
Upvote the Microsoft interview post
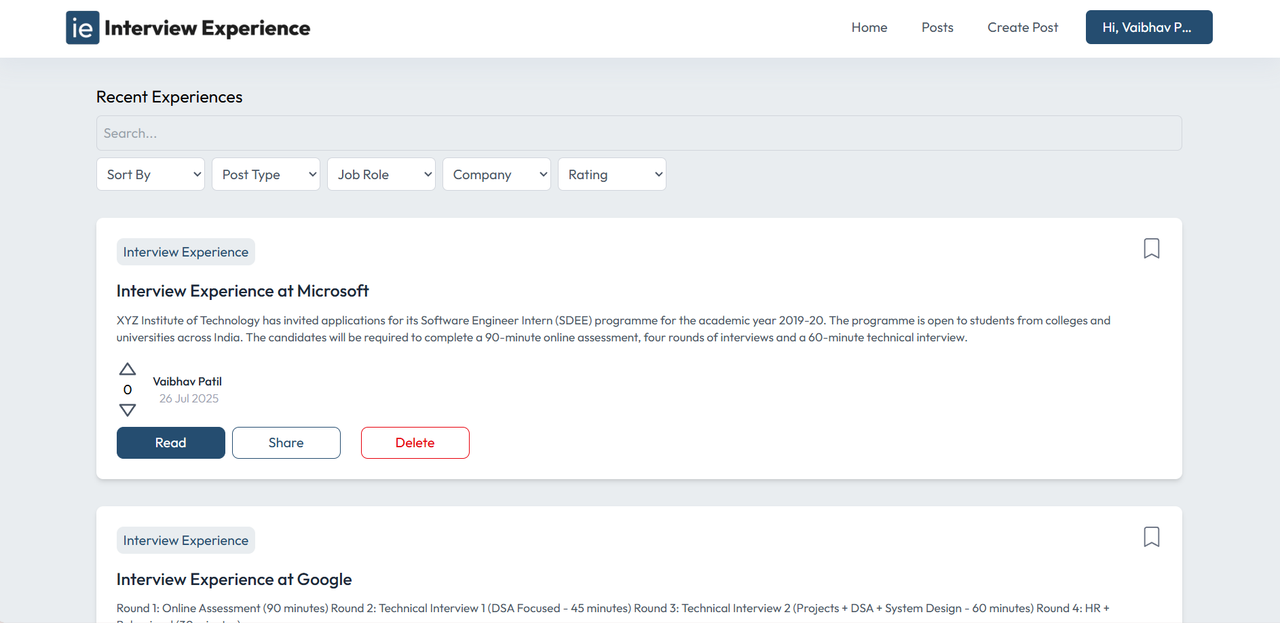(127, 369)
